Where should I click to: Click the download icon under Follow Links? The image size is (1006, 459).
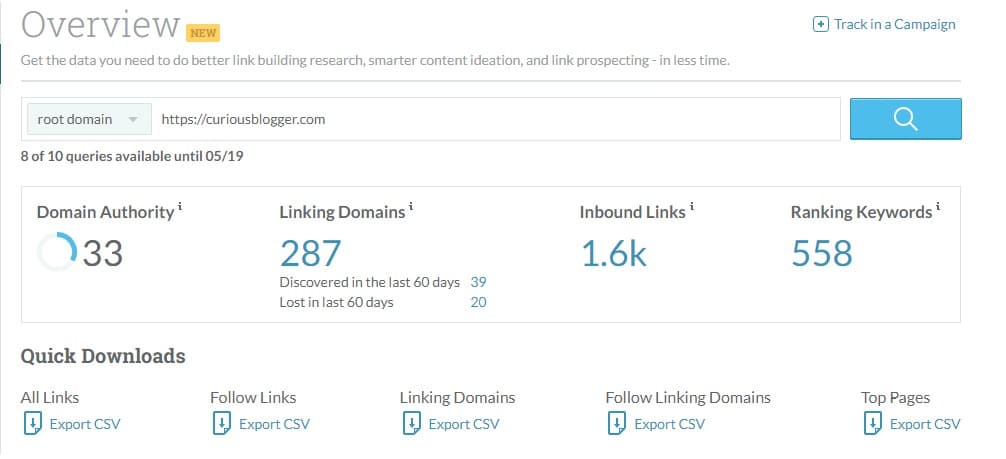click(221, 424)
